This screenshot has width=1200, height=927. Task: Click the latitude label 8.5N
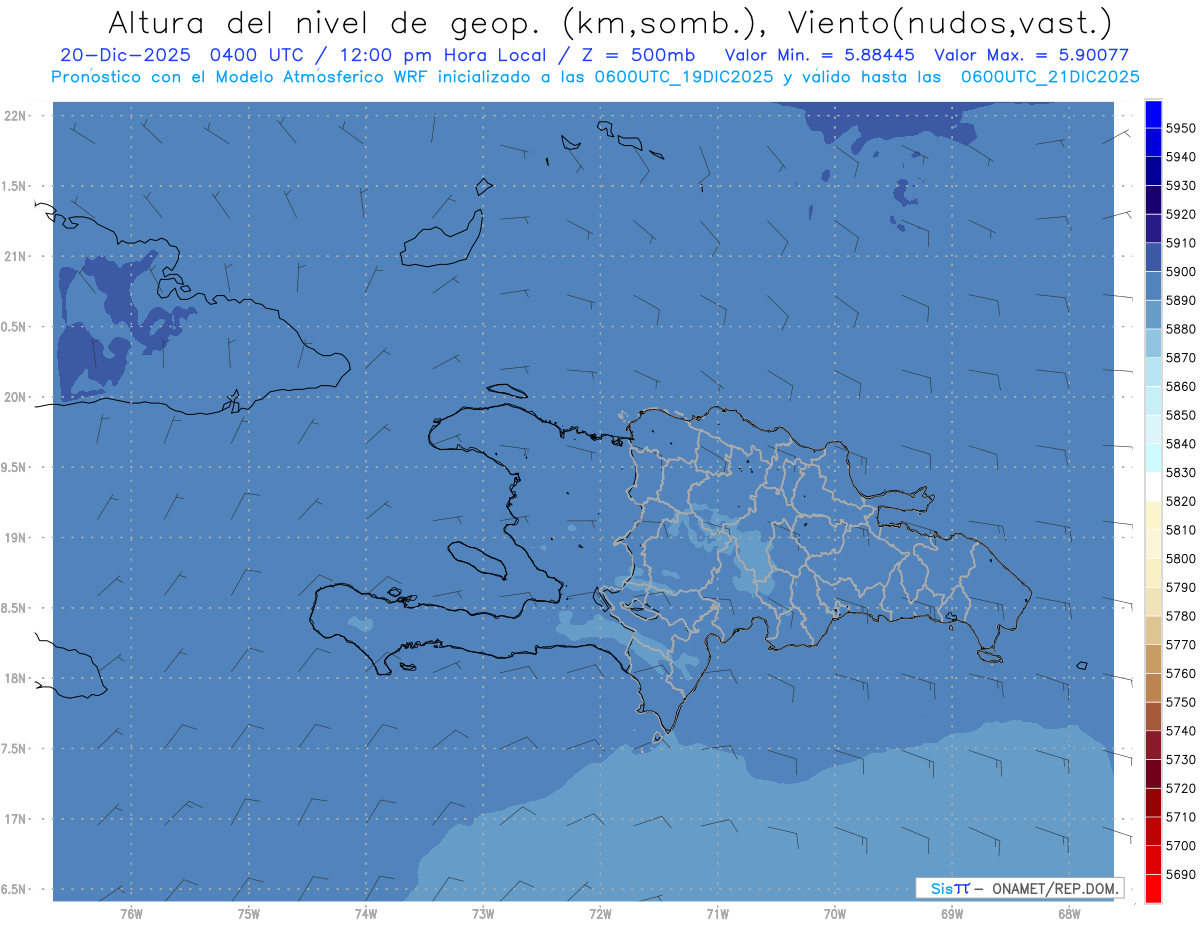15,608
